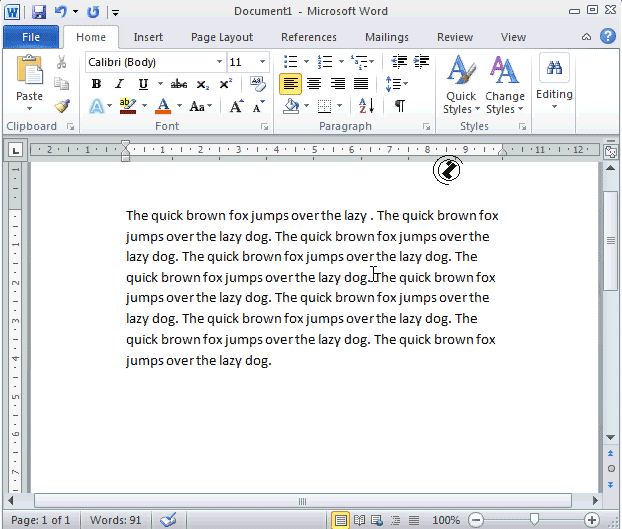This screenshot has width=622, height=529.
Task: Expand the font size 11 dropdown
Action: [x=262, y=62]
